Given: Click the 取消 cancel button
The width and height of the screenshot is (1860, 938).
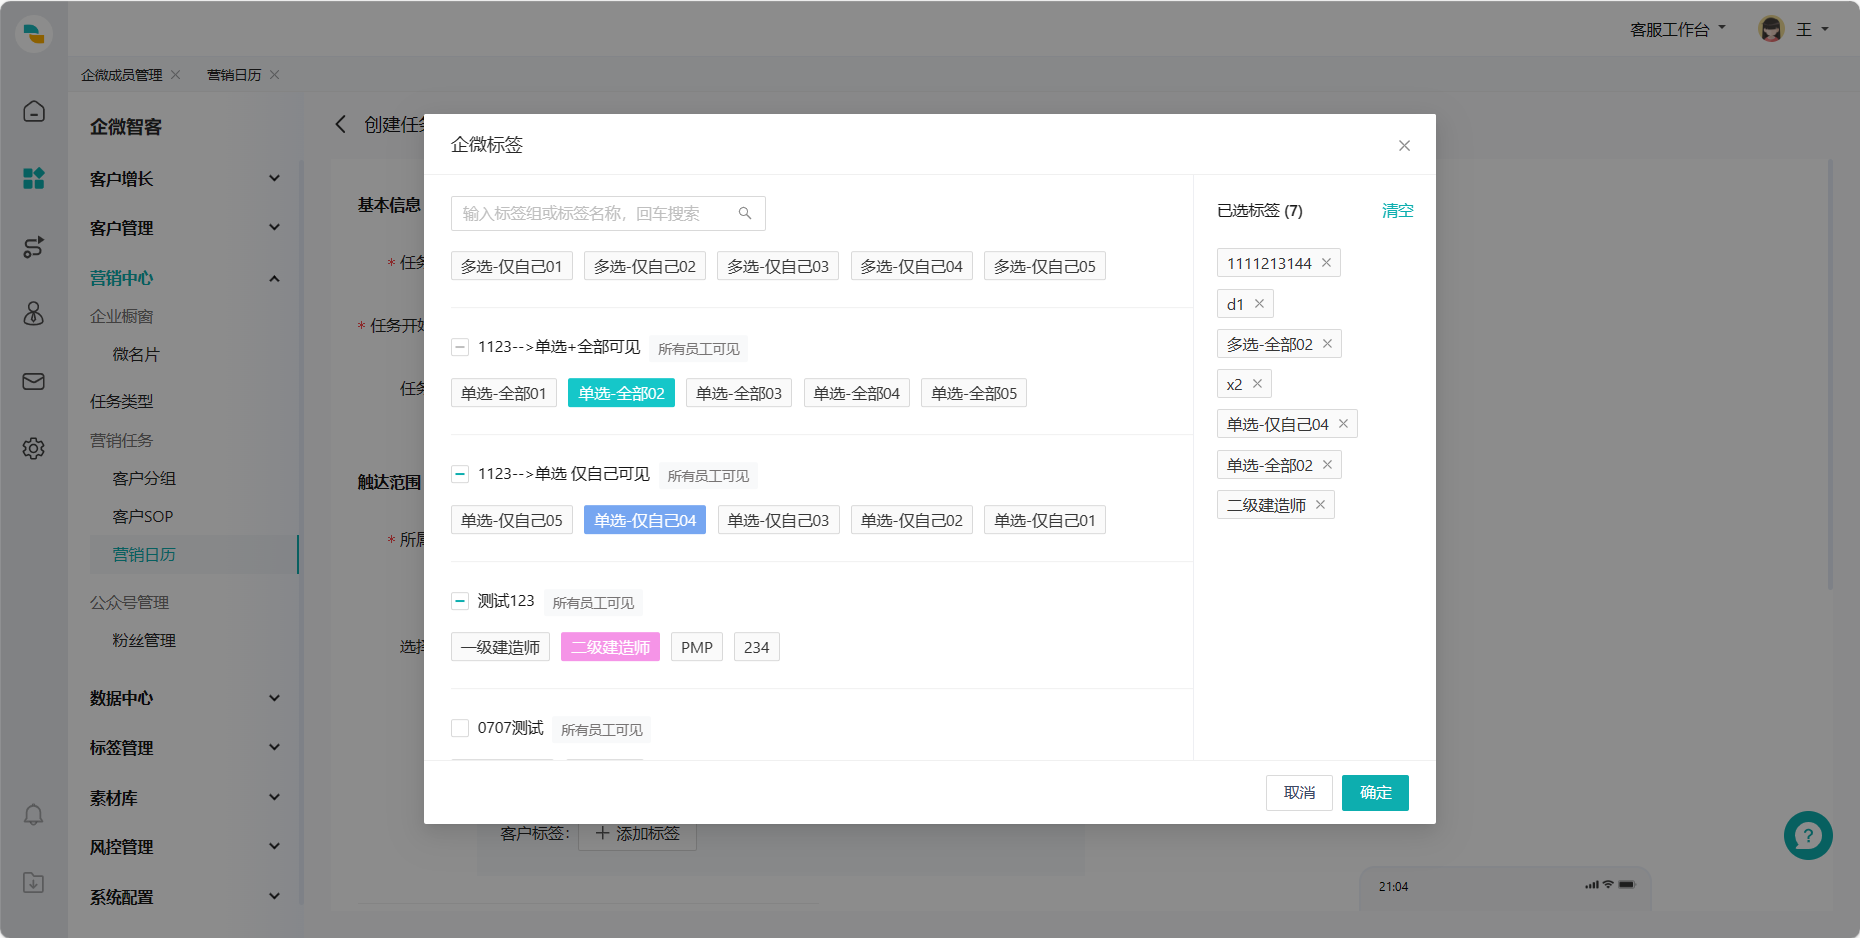Looking at the screenshot, I should point(1299,793).
